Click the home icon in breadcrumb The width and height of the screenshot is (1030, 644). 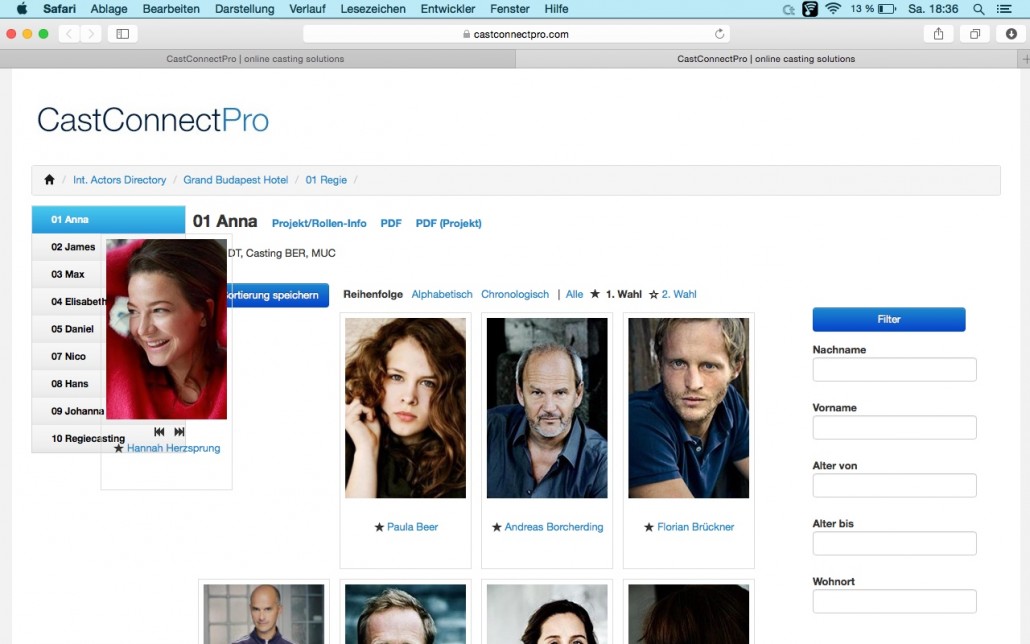(49, 179)
